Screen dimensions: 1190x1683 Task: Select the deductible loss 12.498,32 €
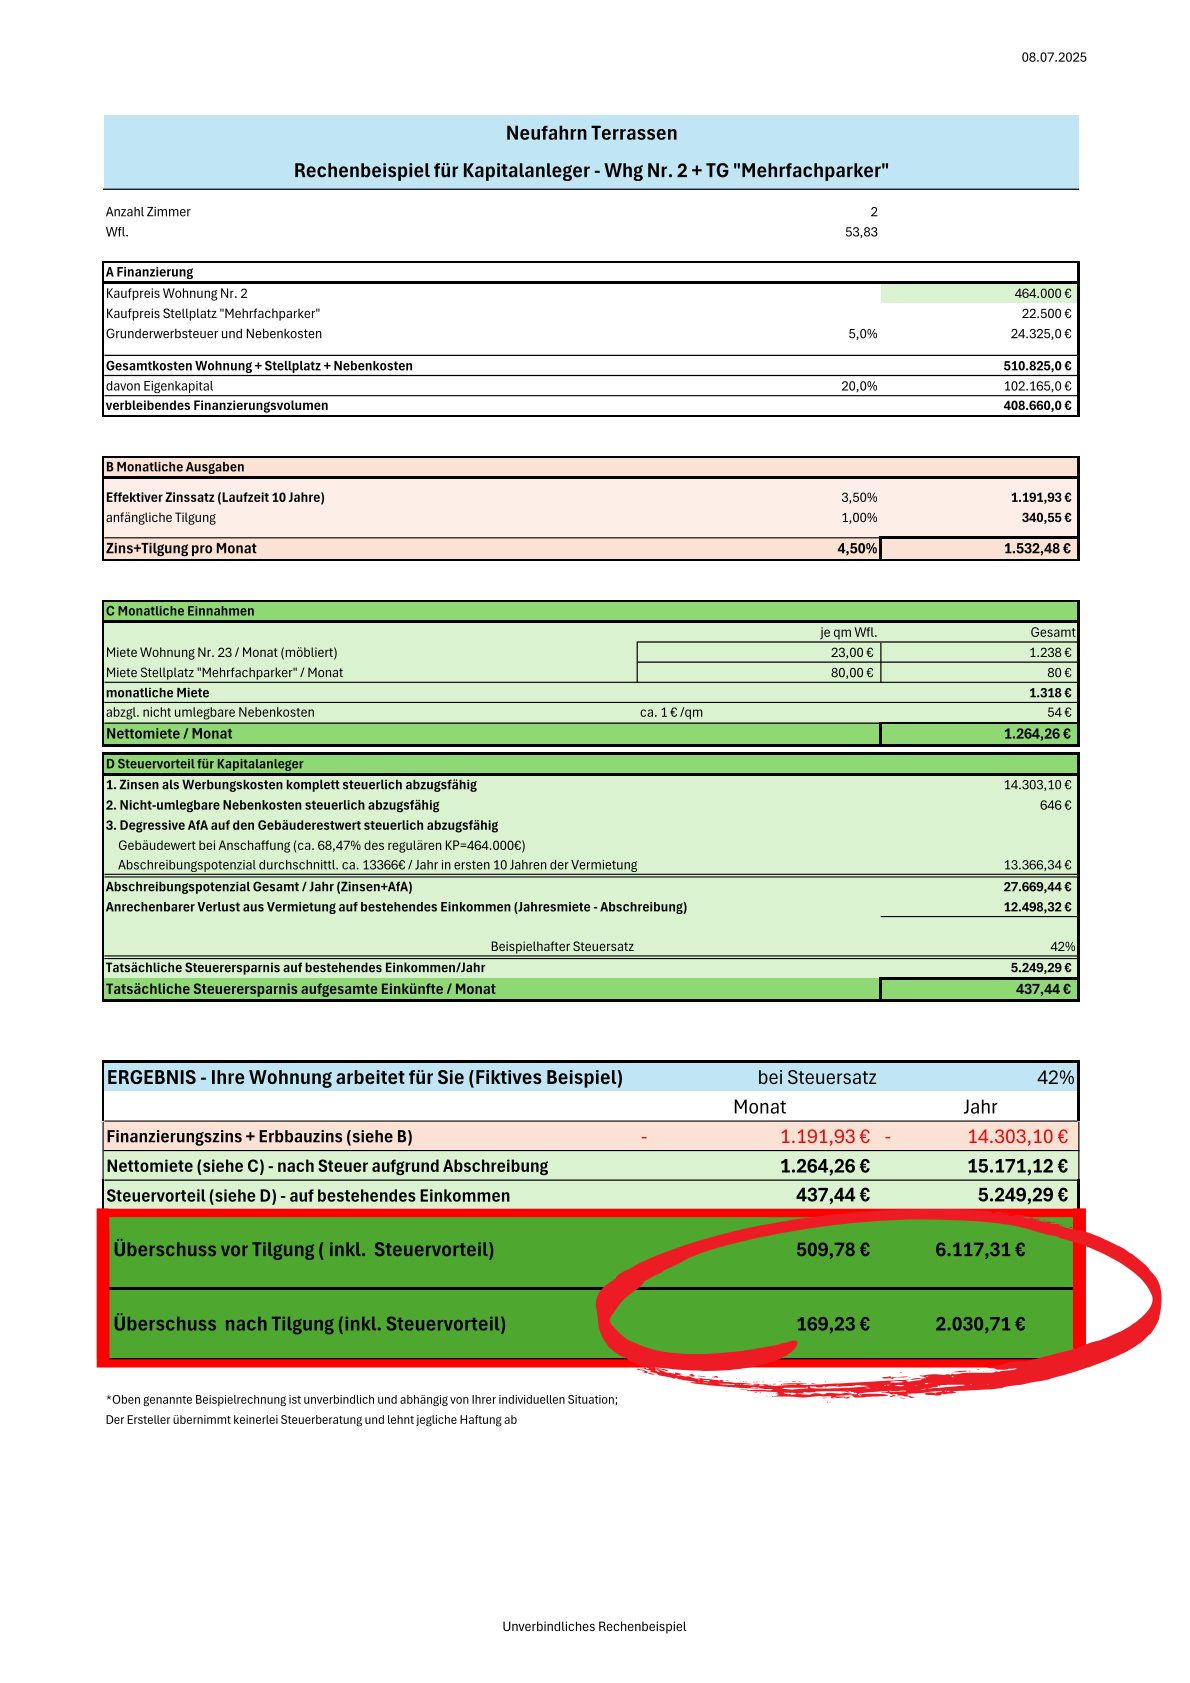pyautogui.click(x=1038, y=907)
